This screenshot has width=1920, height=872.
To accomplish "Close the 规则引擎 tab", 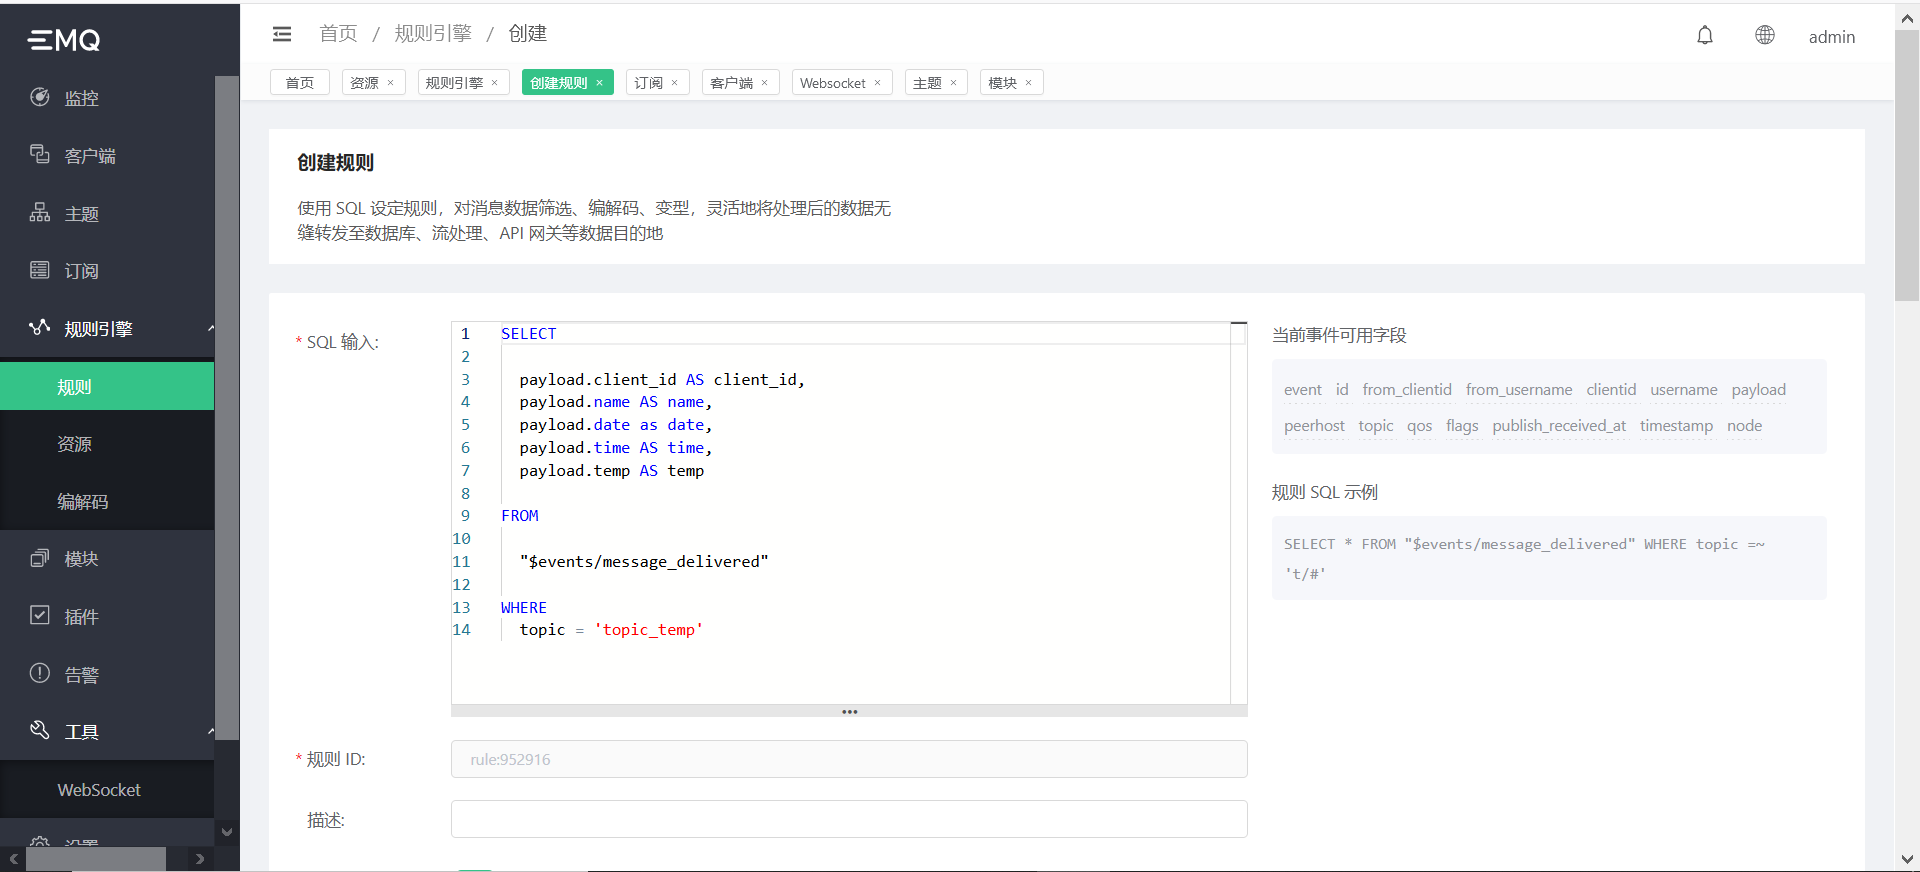I will pyautogui.click(x=494, y=83).
